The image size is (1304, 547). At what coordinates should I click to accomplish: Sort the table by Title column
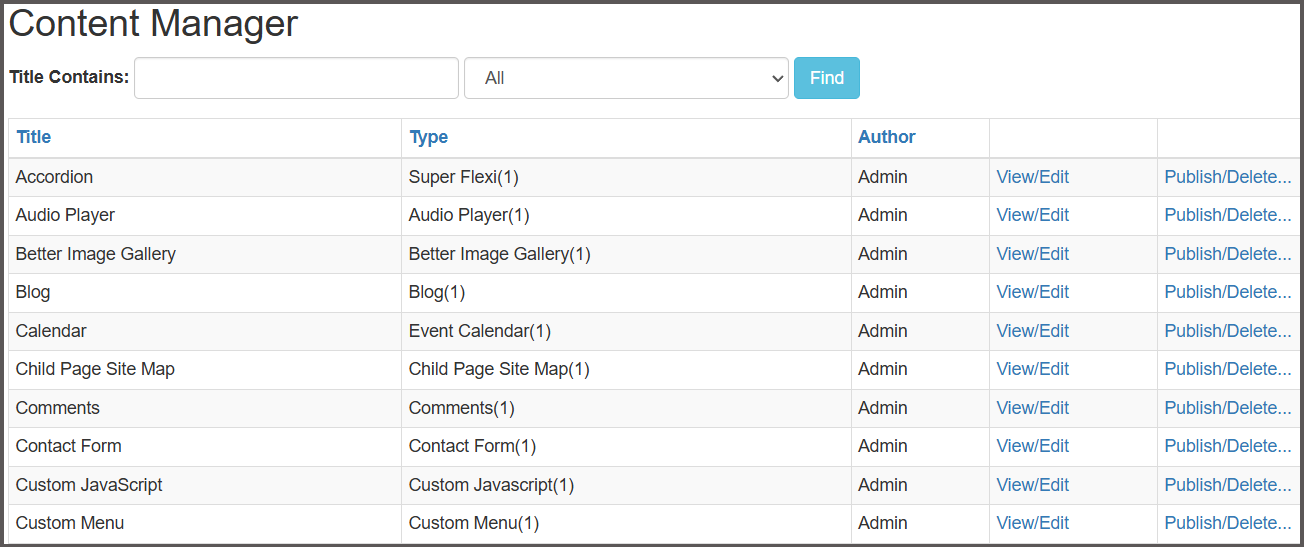(34, 137)
